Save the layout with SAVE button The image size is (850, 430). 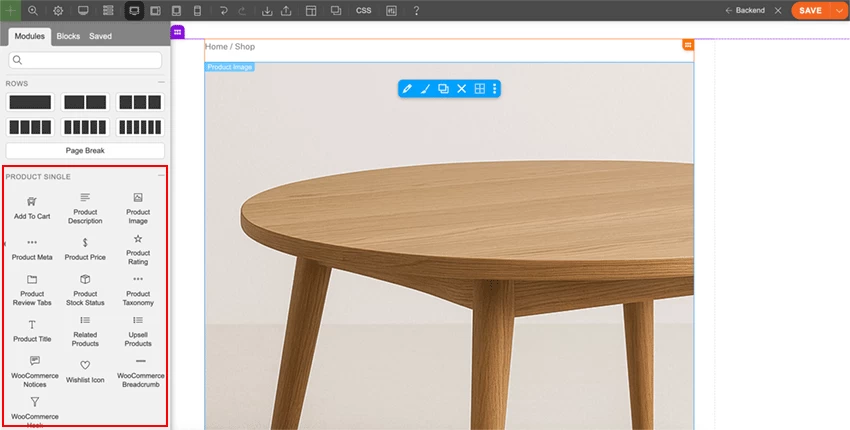[810, 10]
